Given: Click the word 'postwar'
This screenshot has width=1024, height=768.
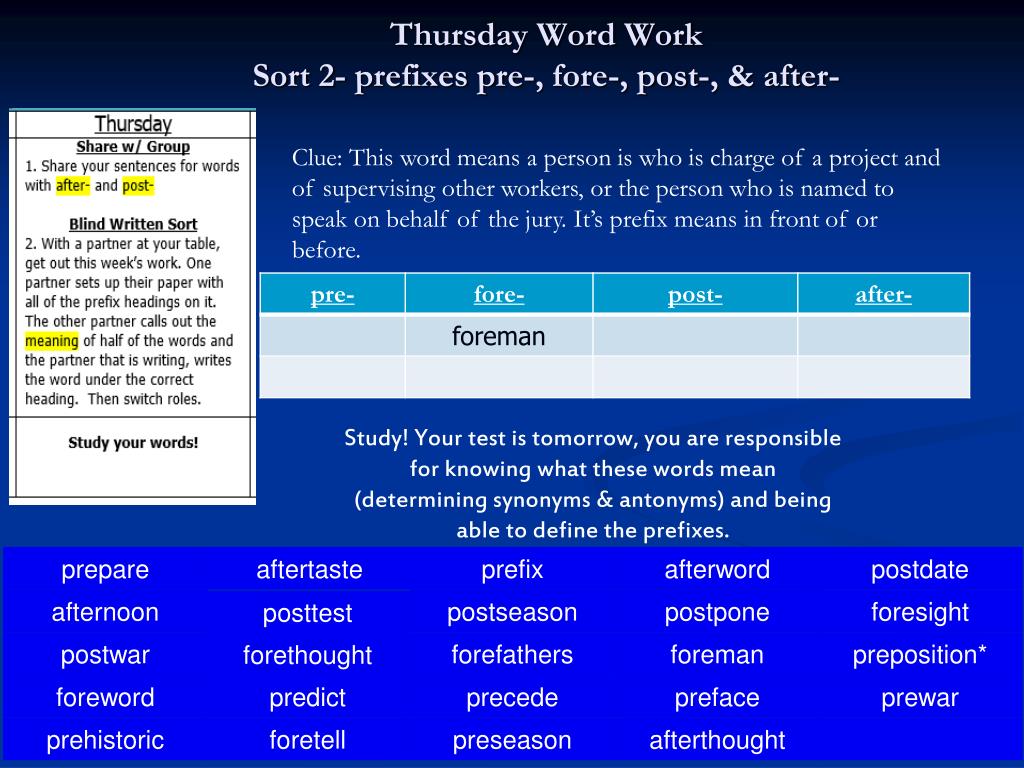Looking at the screenshot, I should (105, 655).
